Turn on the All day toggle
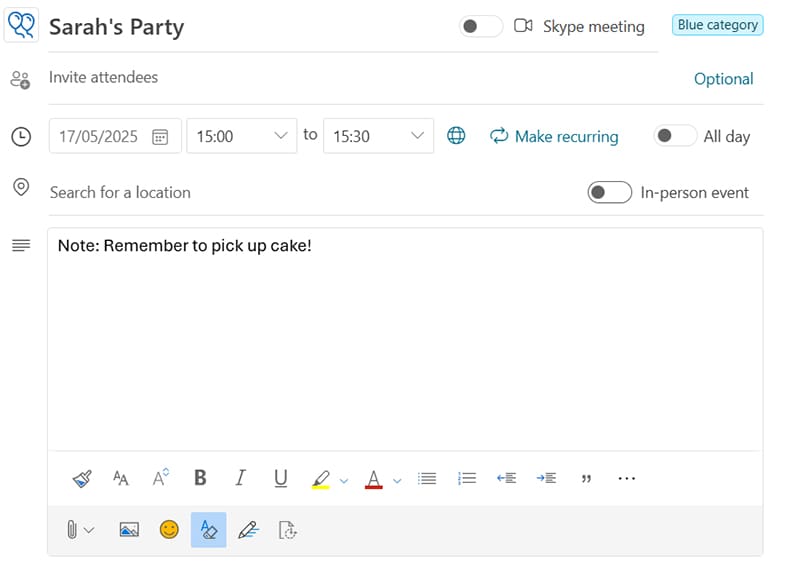This screenshot has height=577, width=800. point(674,136)
